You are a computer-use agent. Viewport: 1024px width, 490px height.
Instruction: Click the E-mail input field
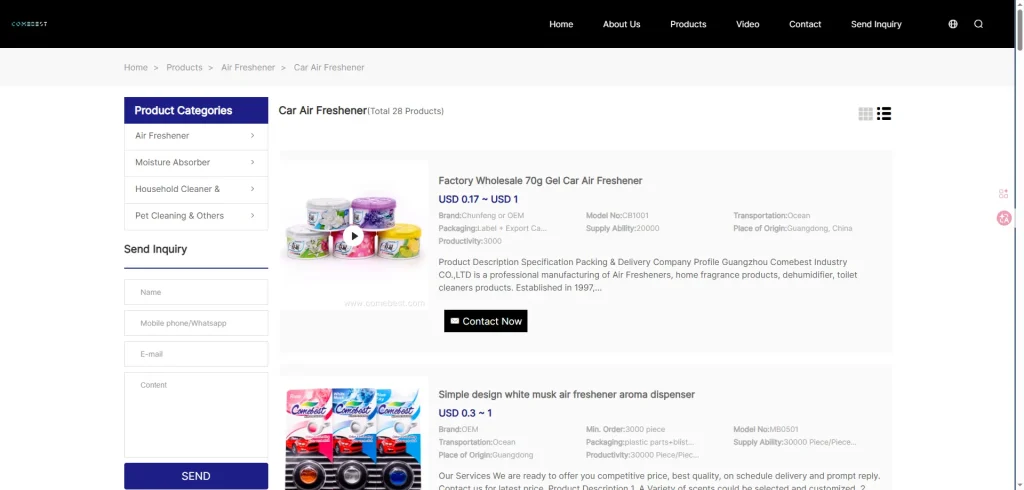click(x=196, y=354)
